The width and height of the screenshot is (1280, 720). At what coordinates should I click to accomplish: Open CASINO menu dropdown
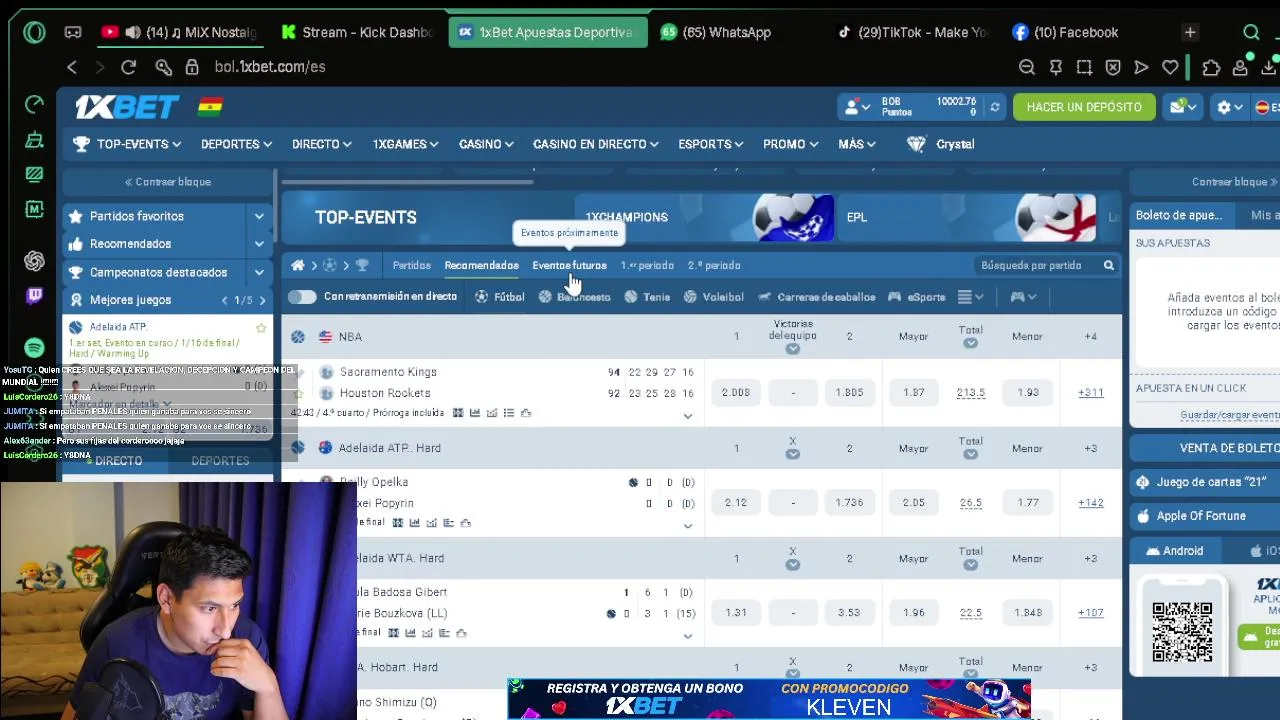486,144
